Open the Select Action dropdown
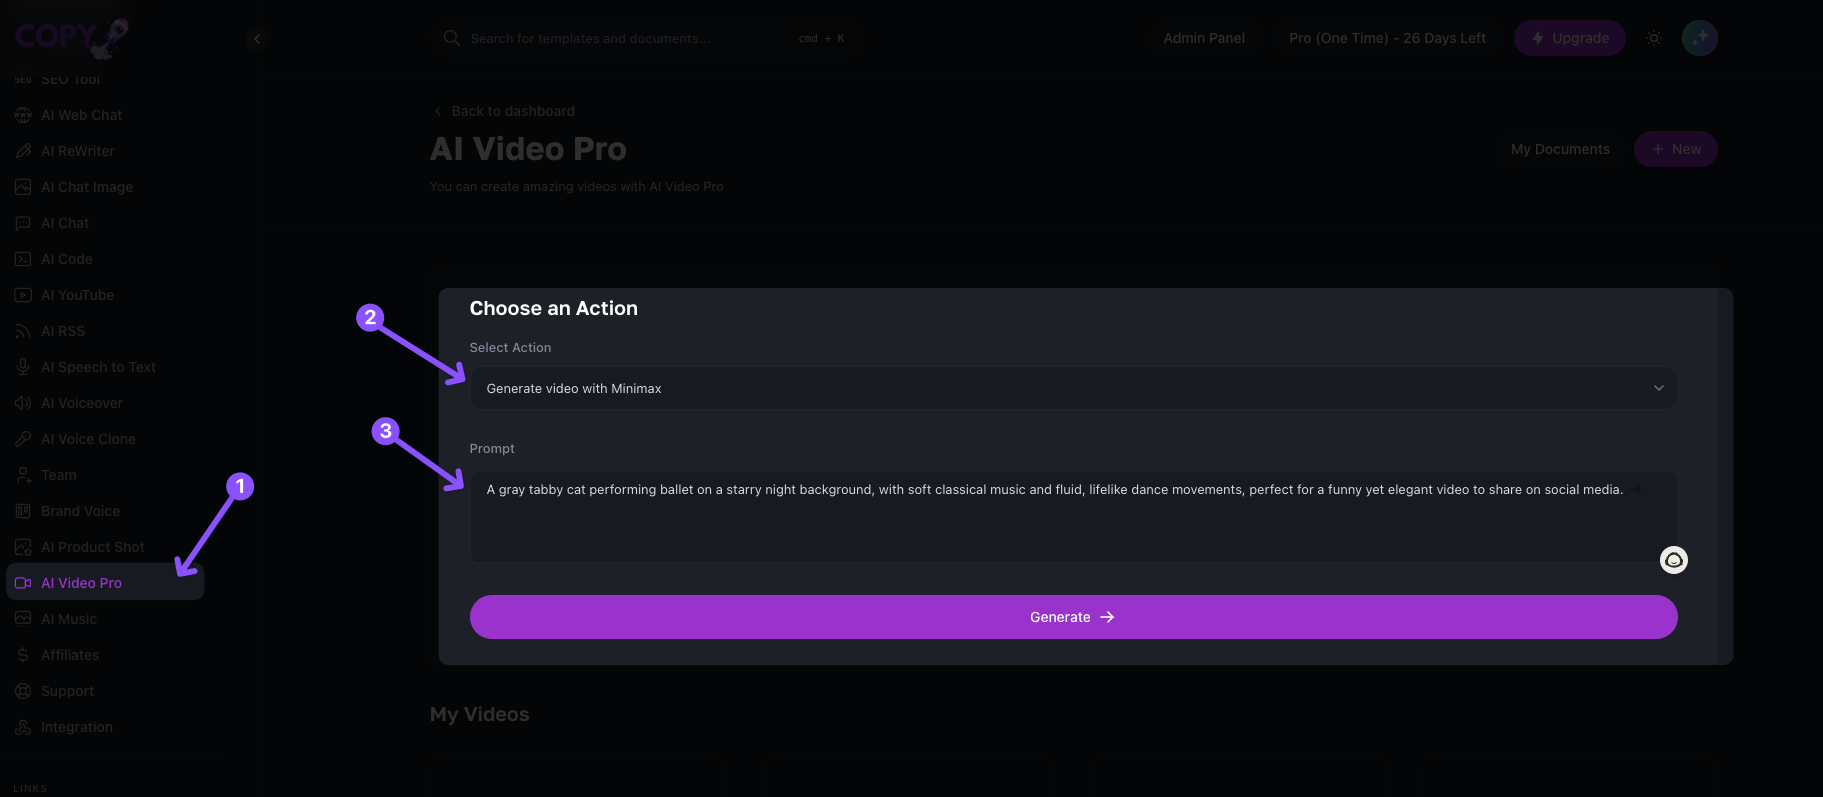This screenshot has width=1823, height=797. (1072, 388)
